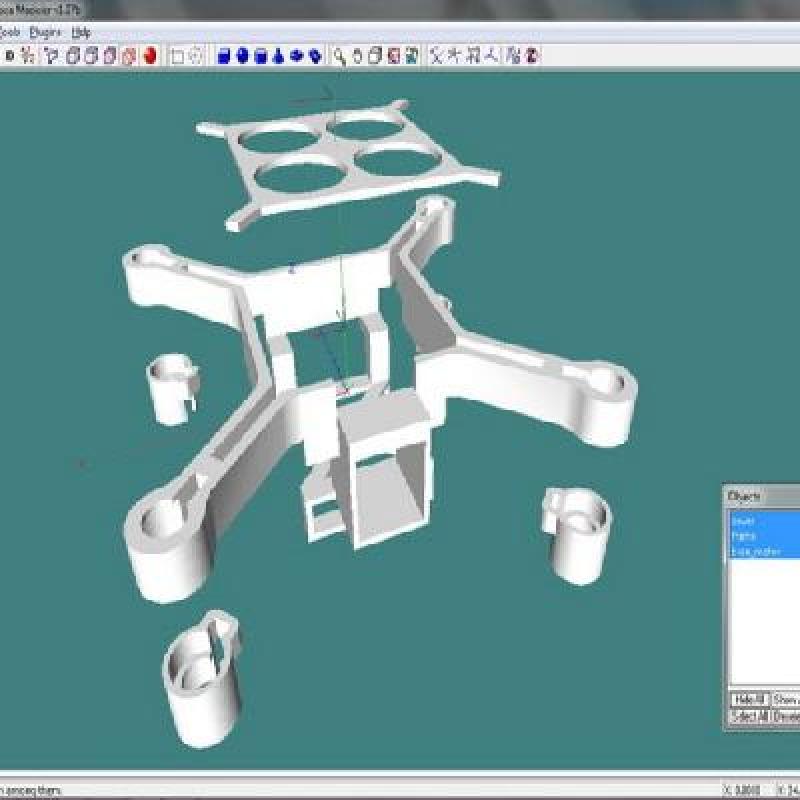This screenshot has height=800, width=800.
Task: Activate the magnifying glass zoom tool
Action: (340, 56)
